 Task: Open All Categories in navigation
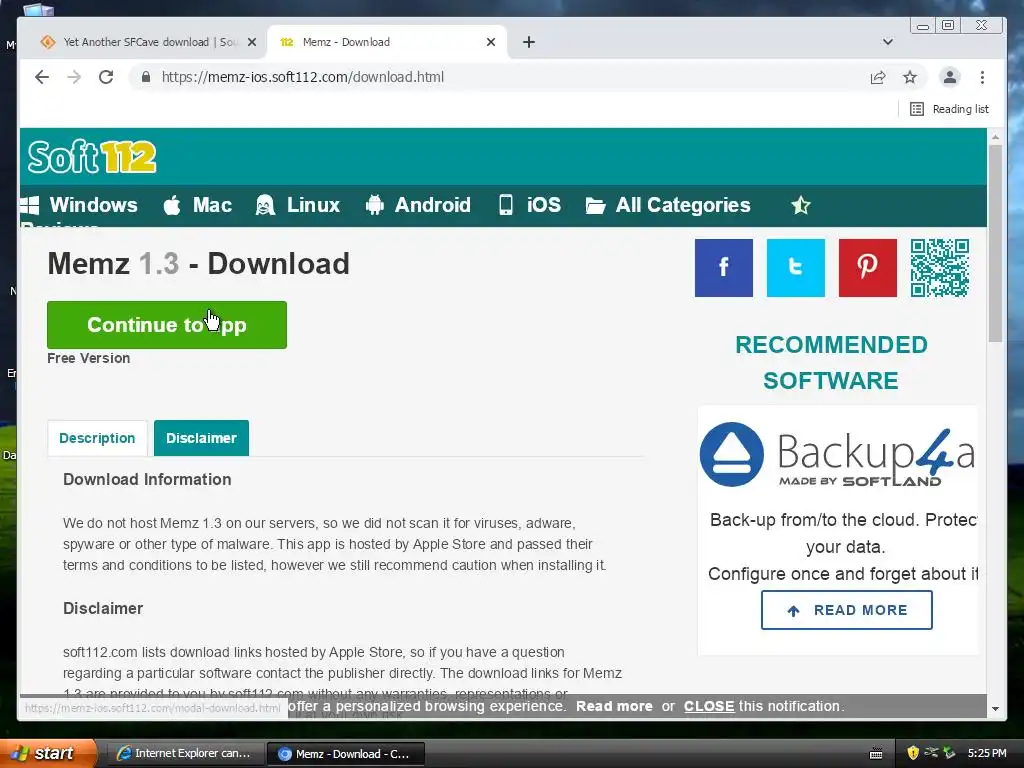[668, 205]
